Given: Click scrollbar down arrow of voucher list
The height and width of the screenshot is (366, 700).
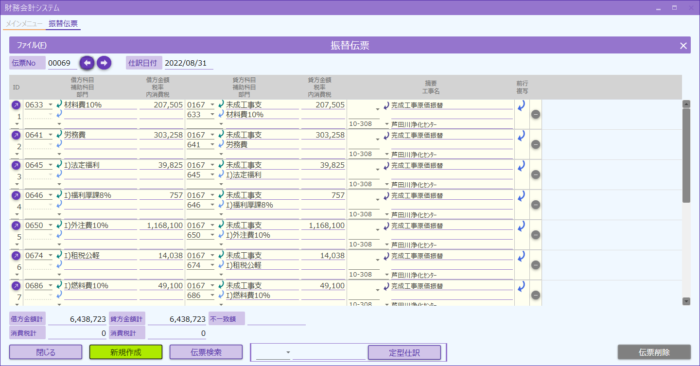Looking at the screenshot, I should [686, 301].
